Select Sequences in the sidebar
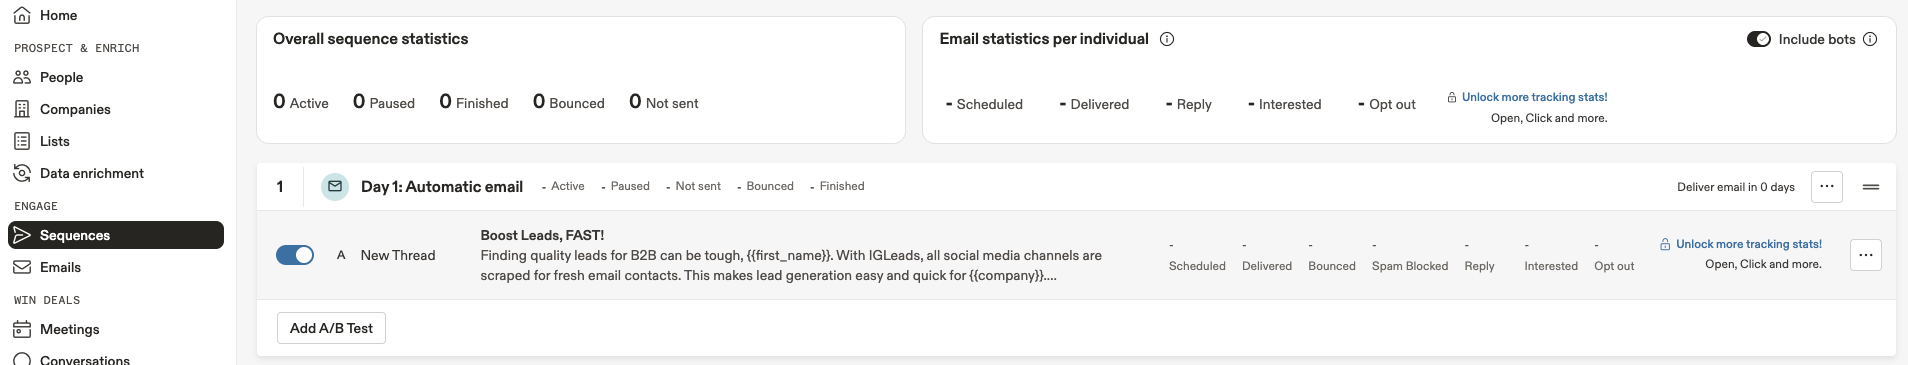The width and height of the screenshot is (1908, 365). tap(116, 235)
